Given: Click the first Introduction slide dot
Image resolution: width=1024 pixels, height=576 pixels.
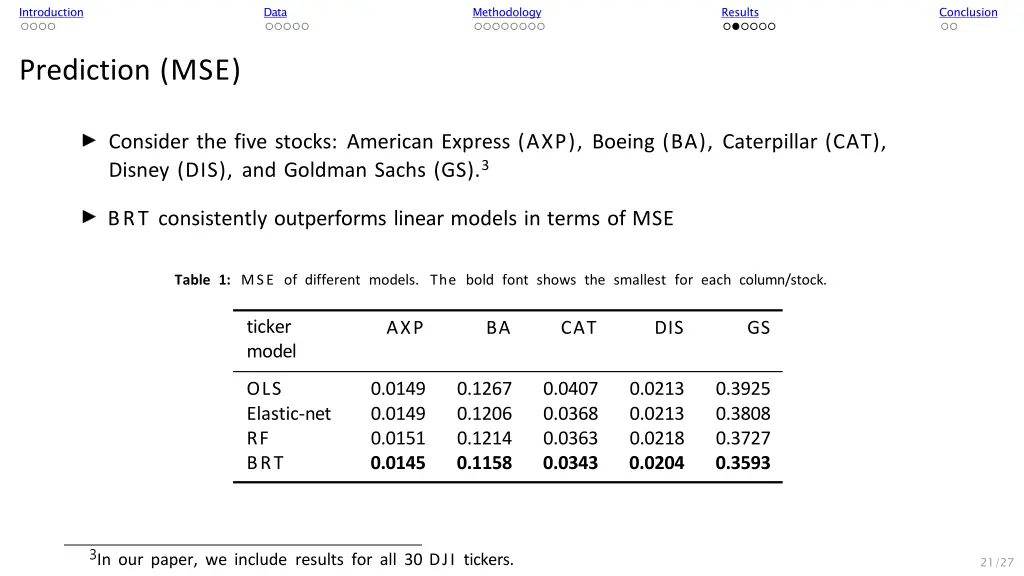Looking at the screenshot, I should [24, 27].
